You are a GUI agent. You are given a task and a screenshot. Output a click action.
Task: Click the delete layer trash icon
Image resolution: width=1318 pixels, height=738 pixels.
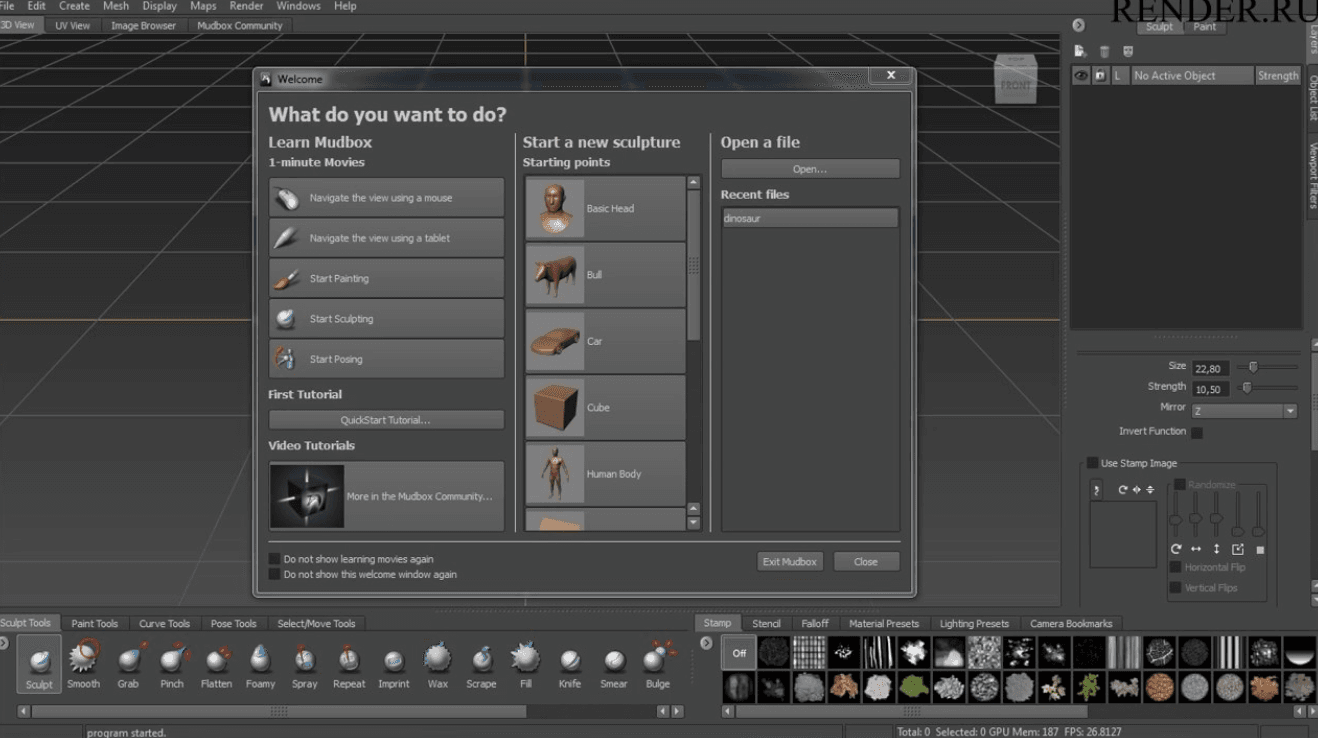pos(1104,51)
